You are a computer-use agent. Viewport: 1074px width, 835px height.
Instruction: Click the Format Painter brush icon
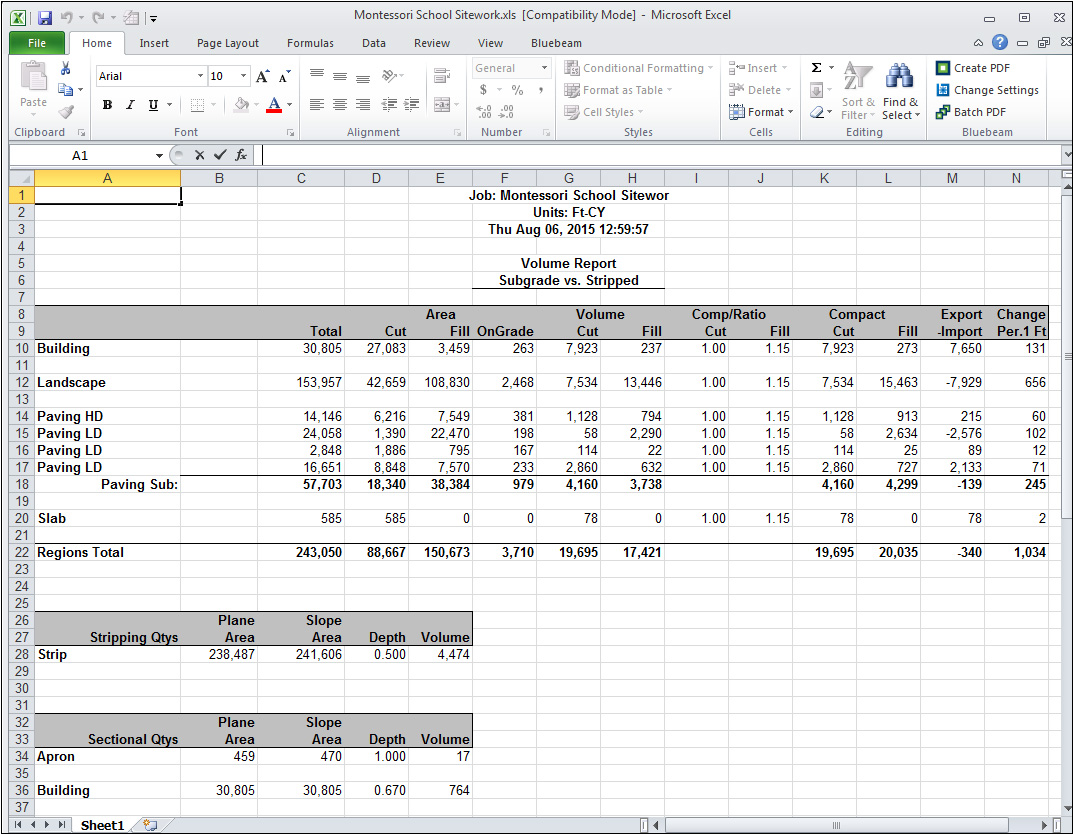(x=66, y=112)
